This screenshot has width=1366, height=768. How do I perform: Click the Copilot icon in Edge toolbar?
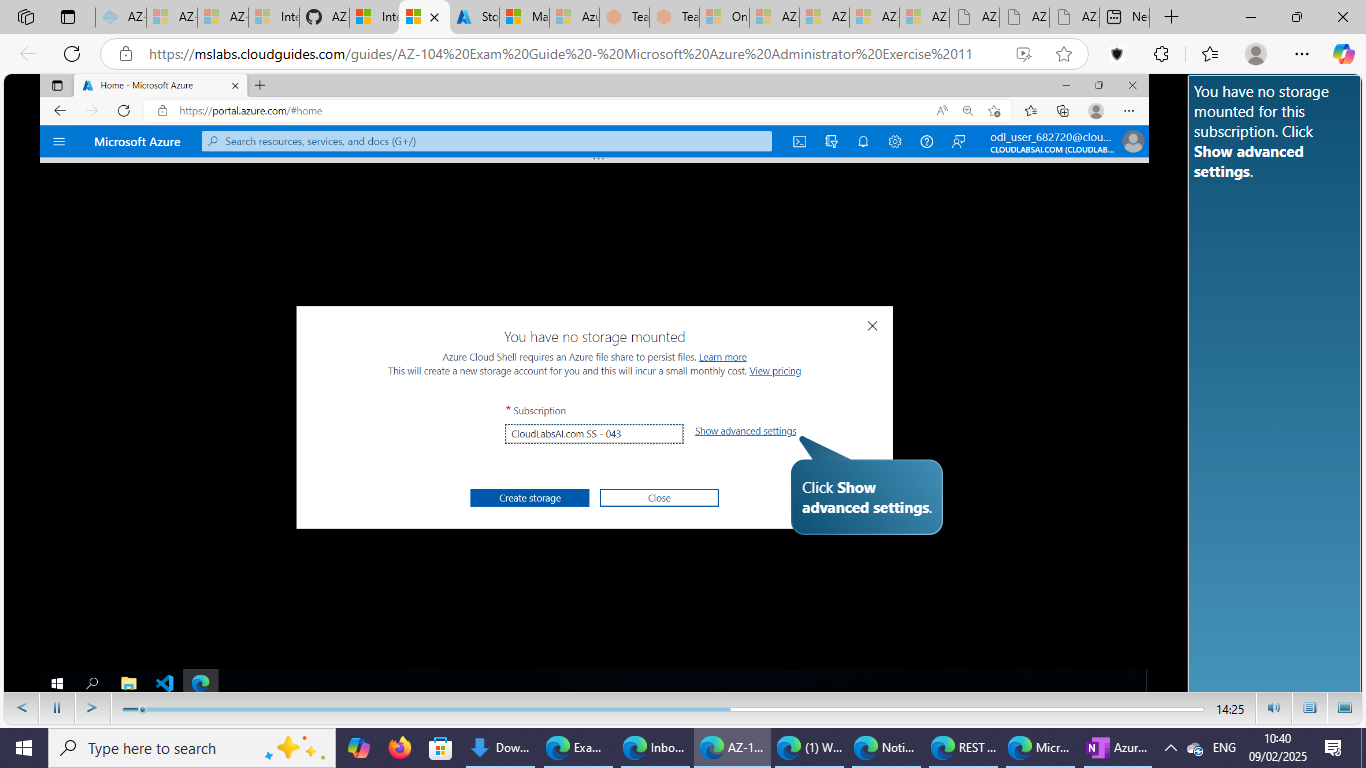coord(1343,54)
